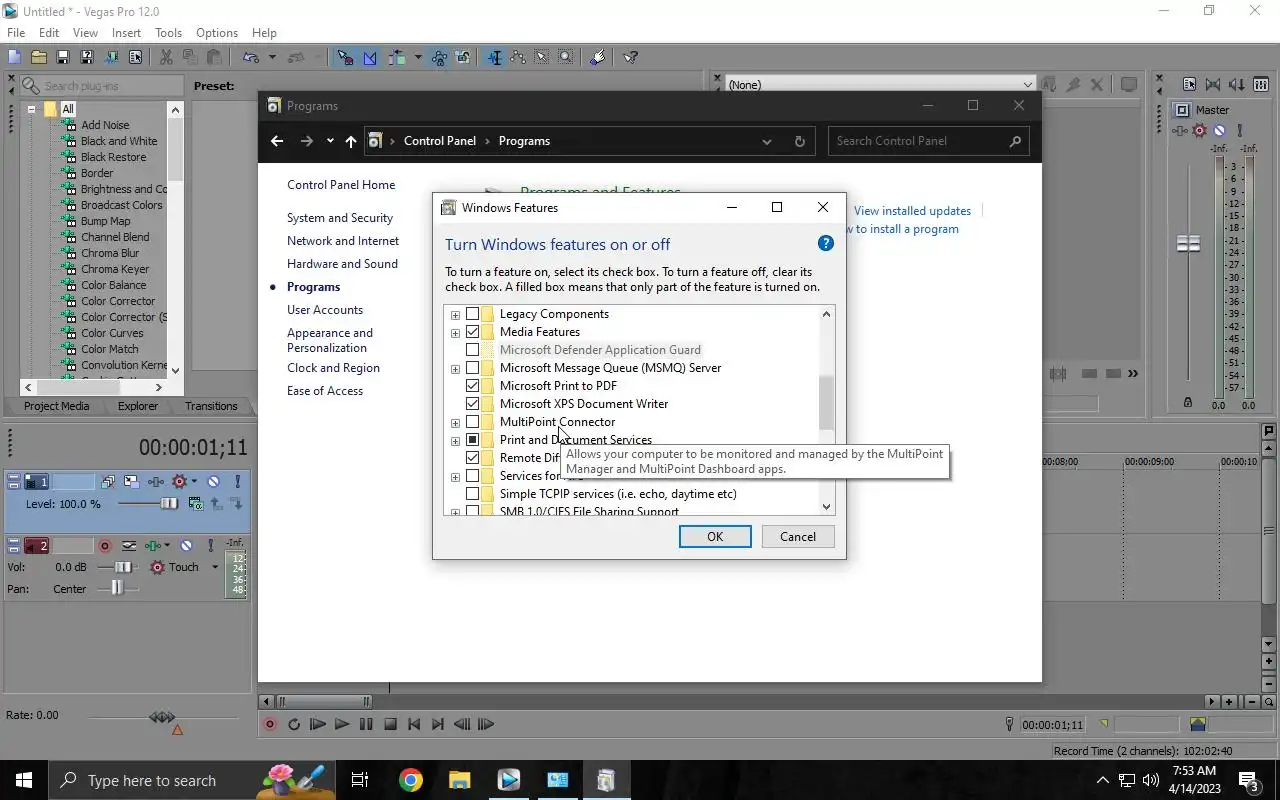Uncheck the Remote Differential Compression checkbox
Viewport: 1280px width, 800px height.
coord(472,458)
